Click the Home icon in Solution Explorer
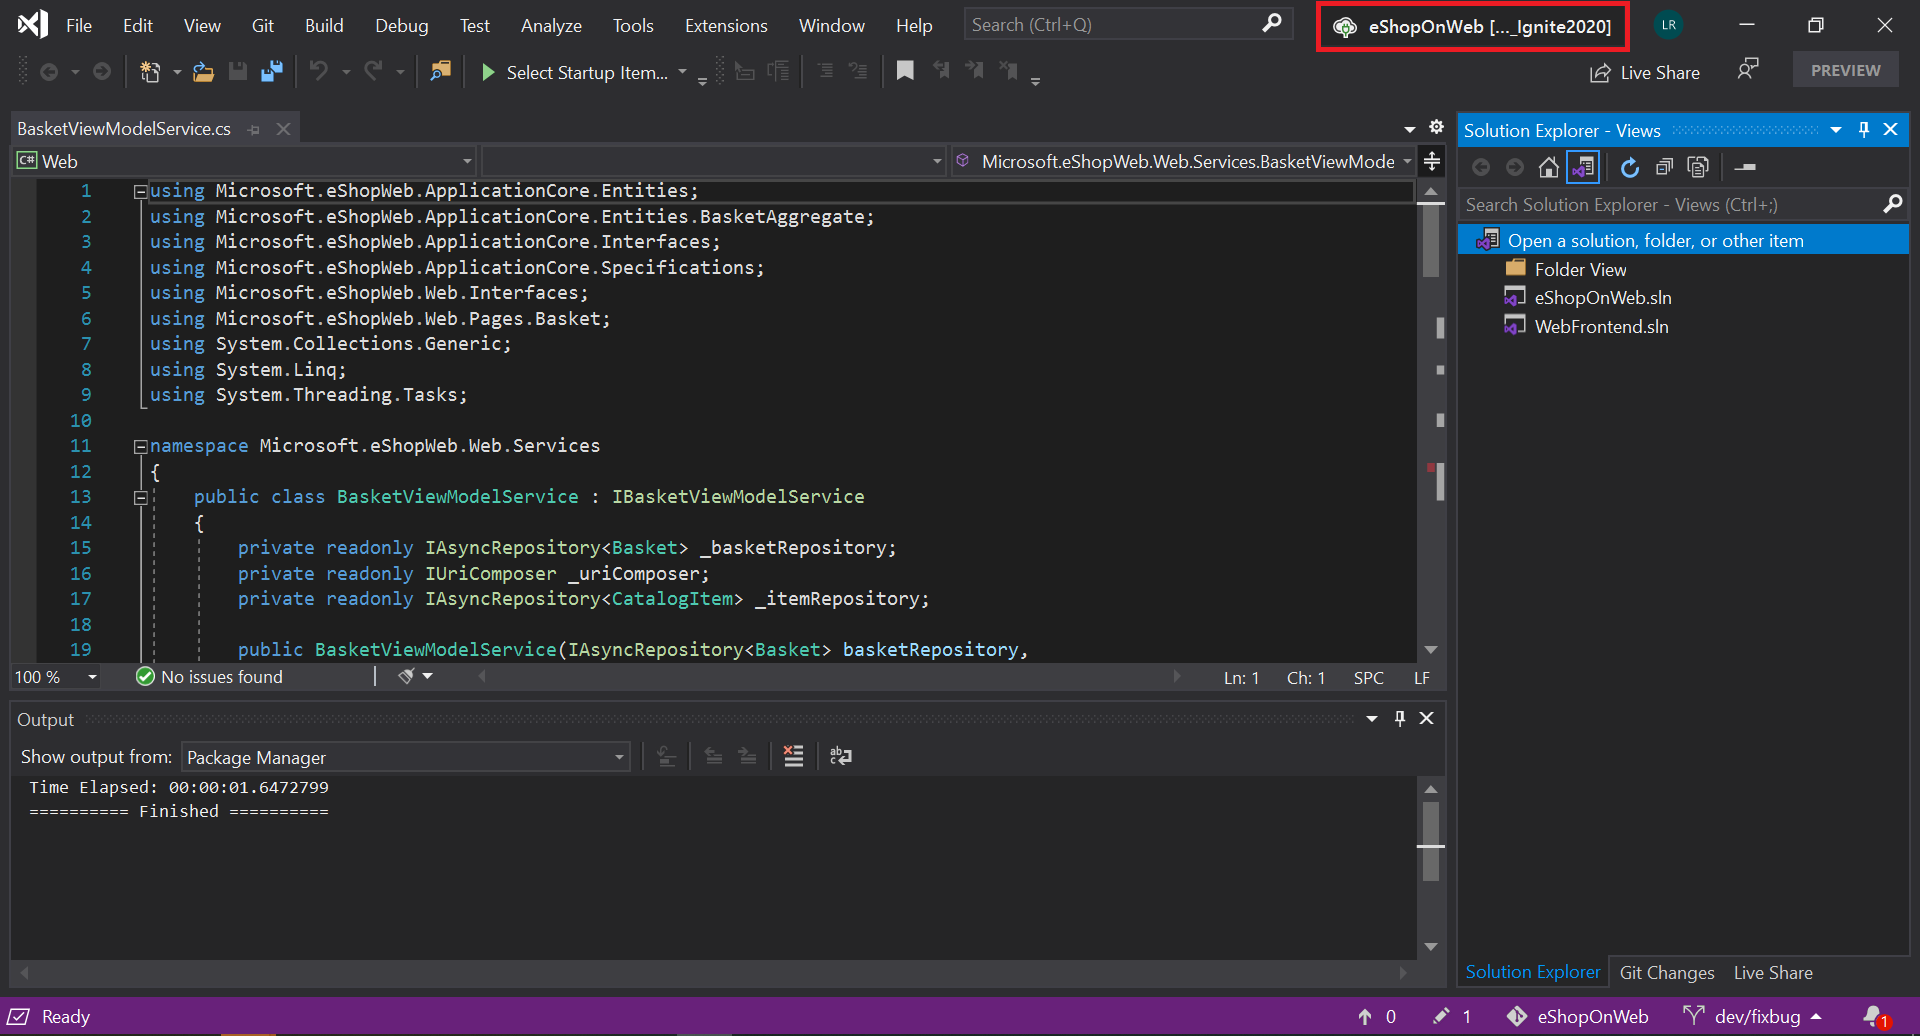This screenshot has height=1036, width=1920. 1548,167
